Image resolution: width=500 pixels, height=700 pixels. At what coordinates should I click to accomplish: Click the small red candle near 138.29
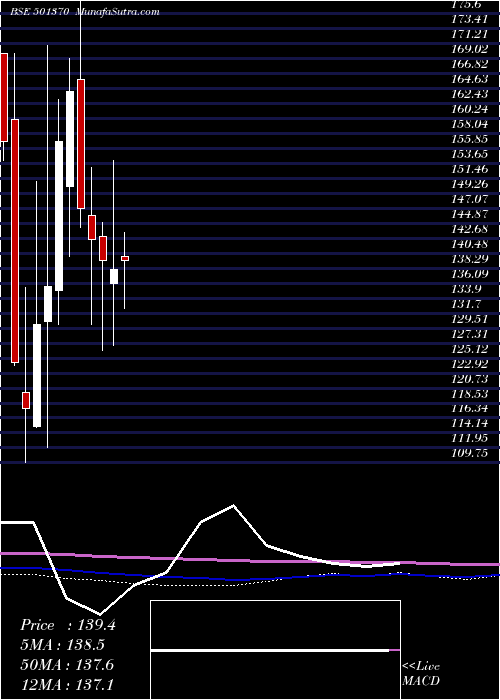[125, 258]
